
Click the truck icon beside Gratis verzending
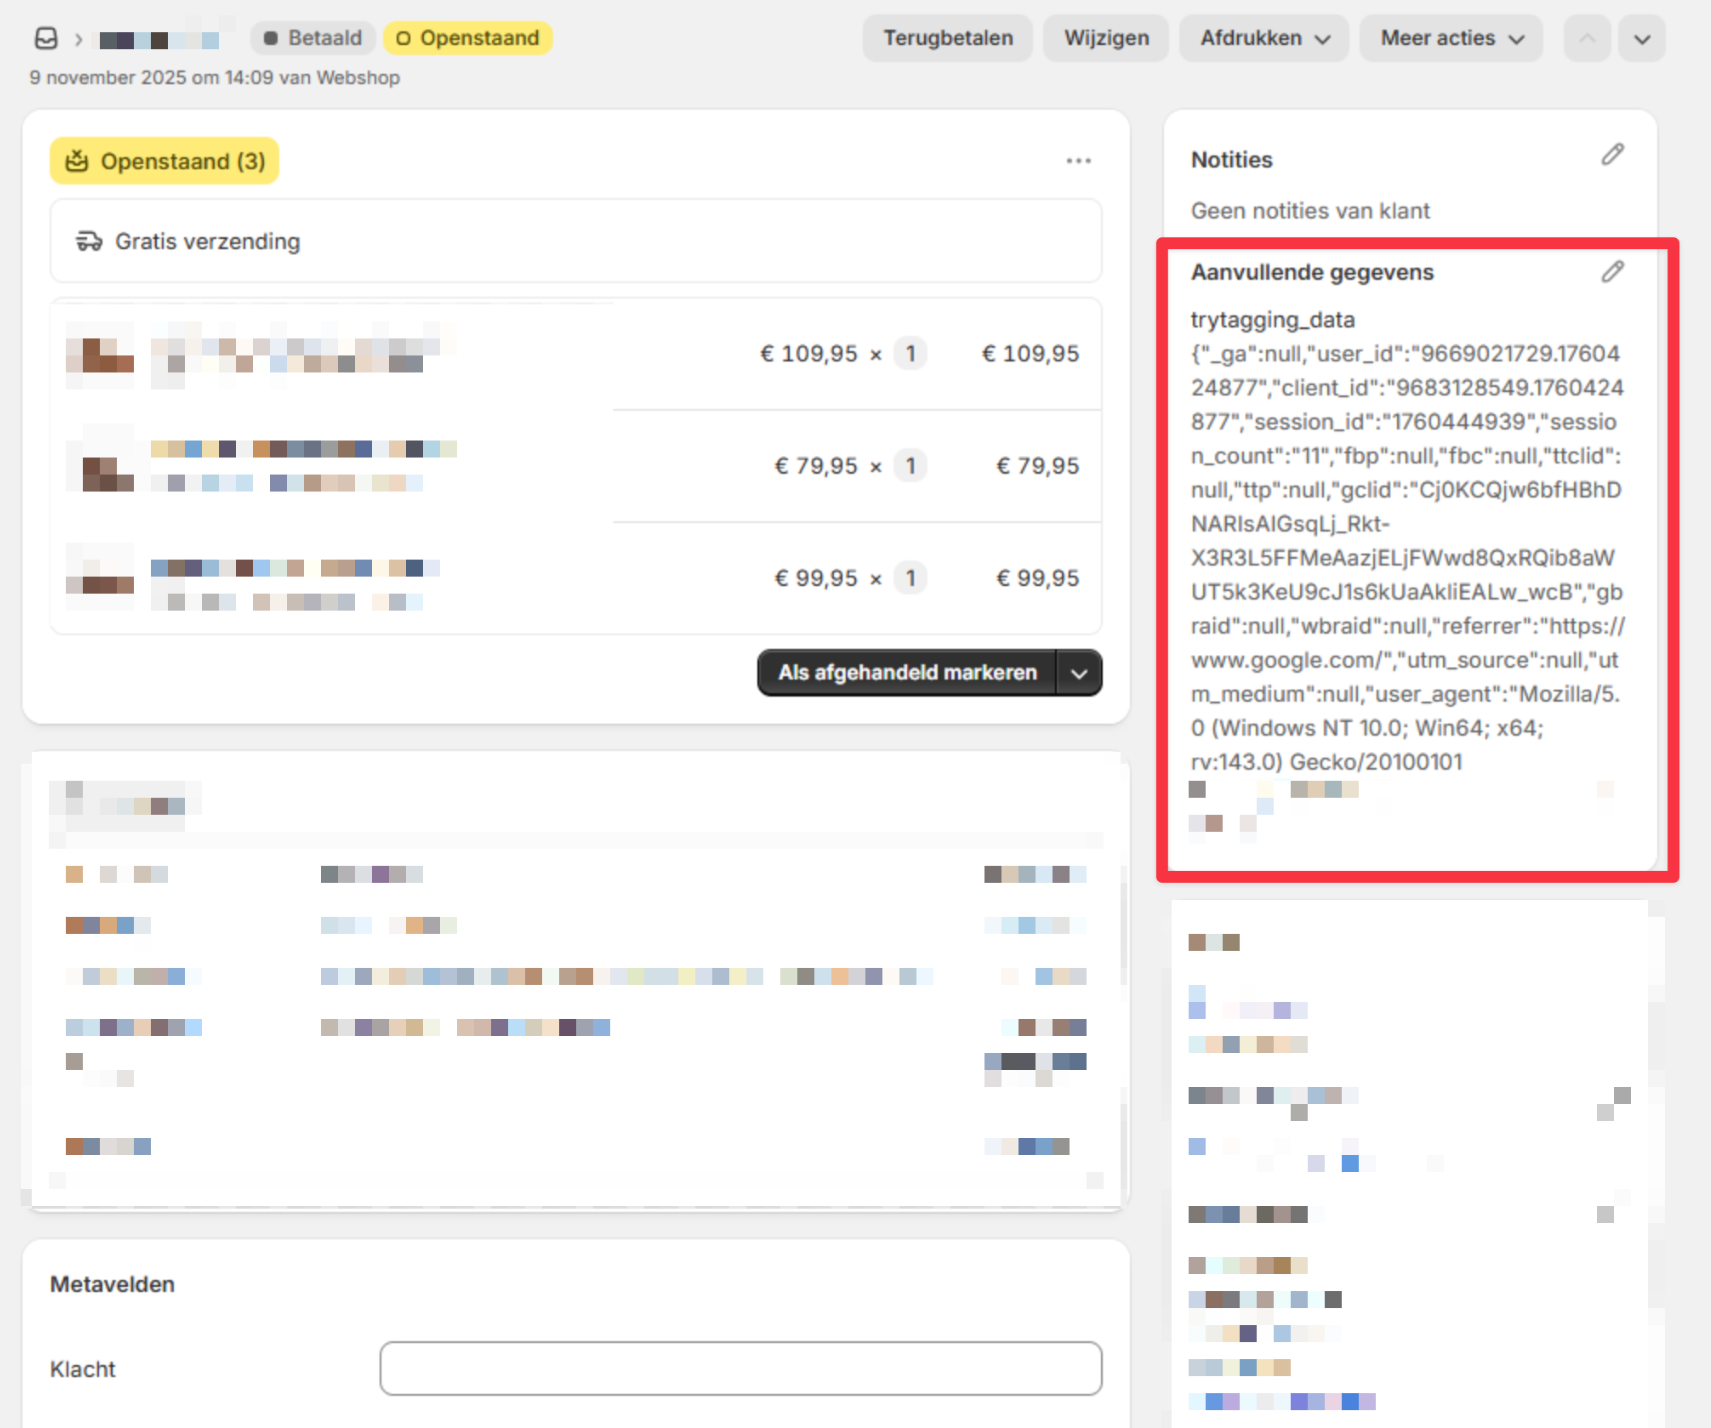[89, 241]
